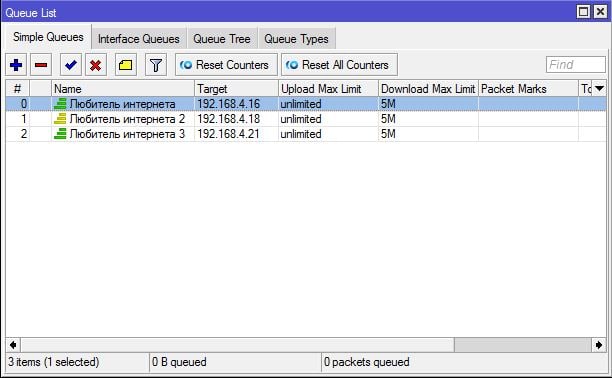Click the 0 packets queued status text

(366, 362)
